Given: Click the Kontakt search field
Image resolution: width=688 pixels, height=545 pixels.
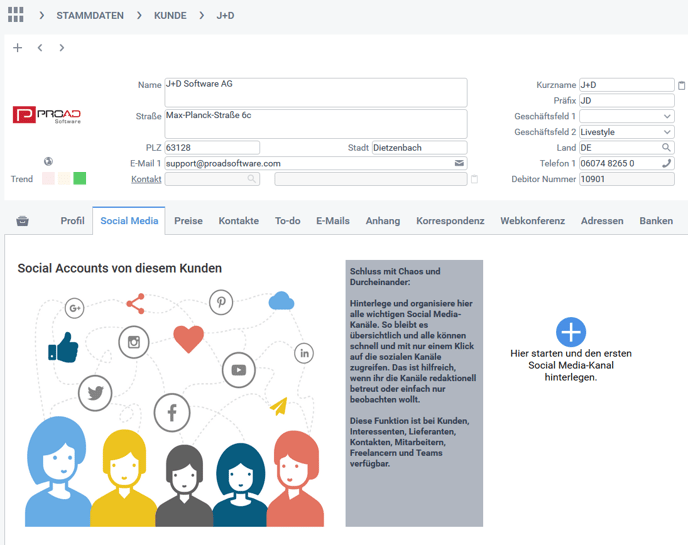Looking at the screenshot, I should 211,179.
